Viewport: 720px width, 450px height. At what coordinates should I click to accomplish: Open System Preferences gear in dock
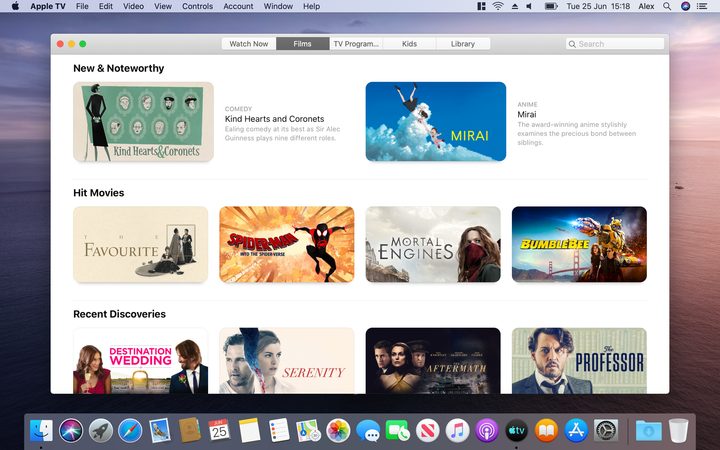[606, 431]
